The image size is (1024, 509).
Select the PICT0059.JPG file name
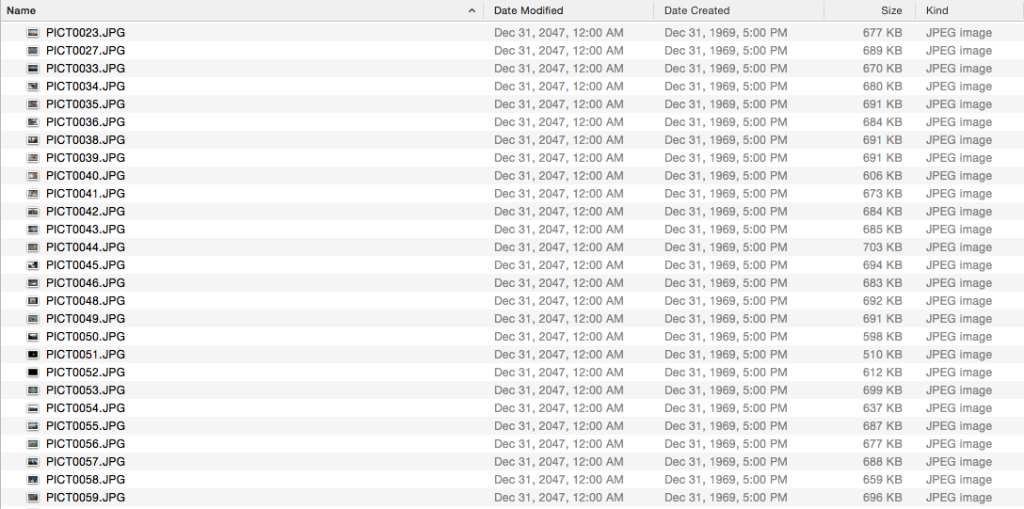pyautogui.click(x=86, y=497)
